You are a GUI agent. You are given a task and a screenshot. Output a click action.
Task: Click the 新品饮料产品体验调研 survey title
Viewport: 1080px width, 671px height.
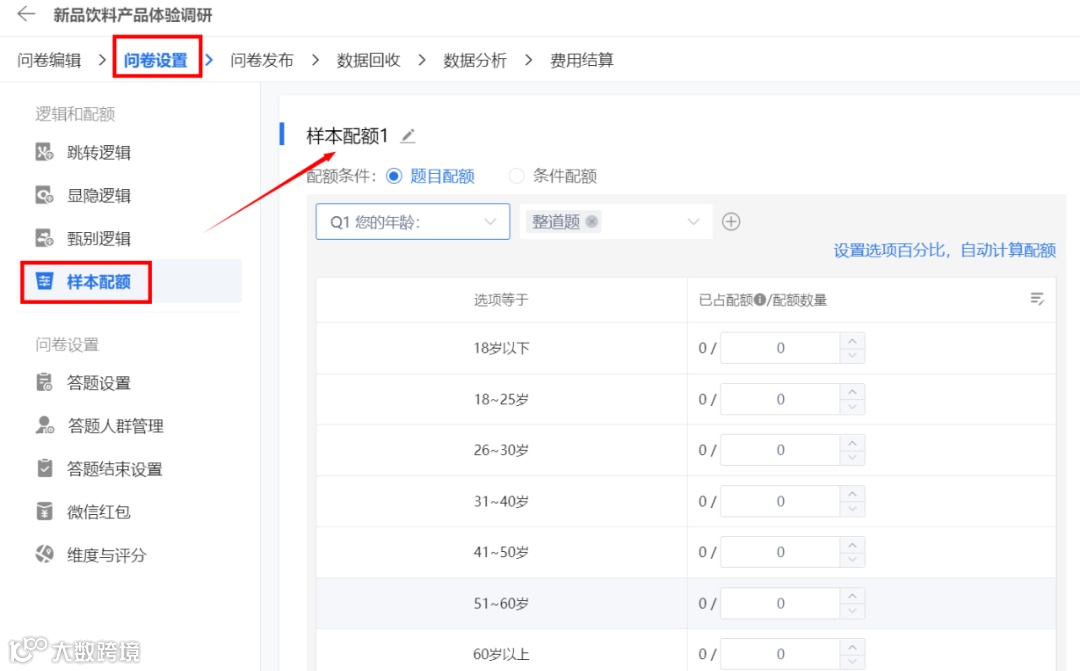pos(133,14)
